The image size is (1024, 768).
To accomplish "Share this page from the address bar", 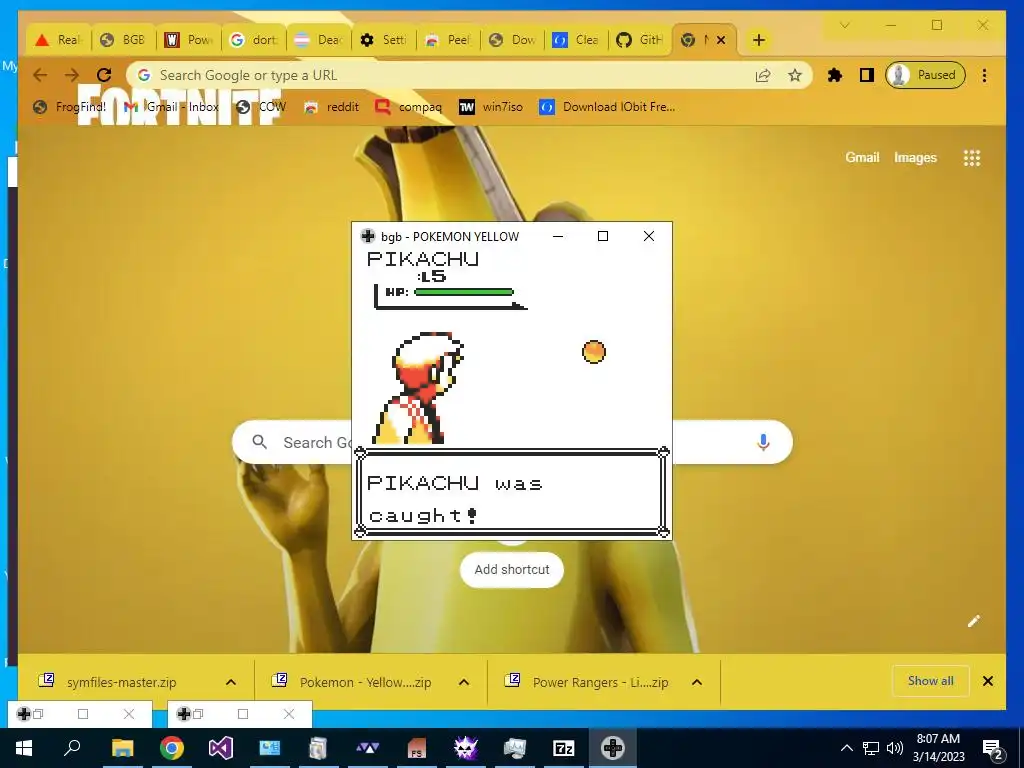I will pyautogui.click(x=763, y=75).
